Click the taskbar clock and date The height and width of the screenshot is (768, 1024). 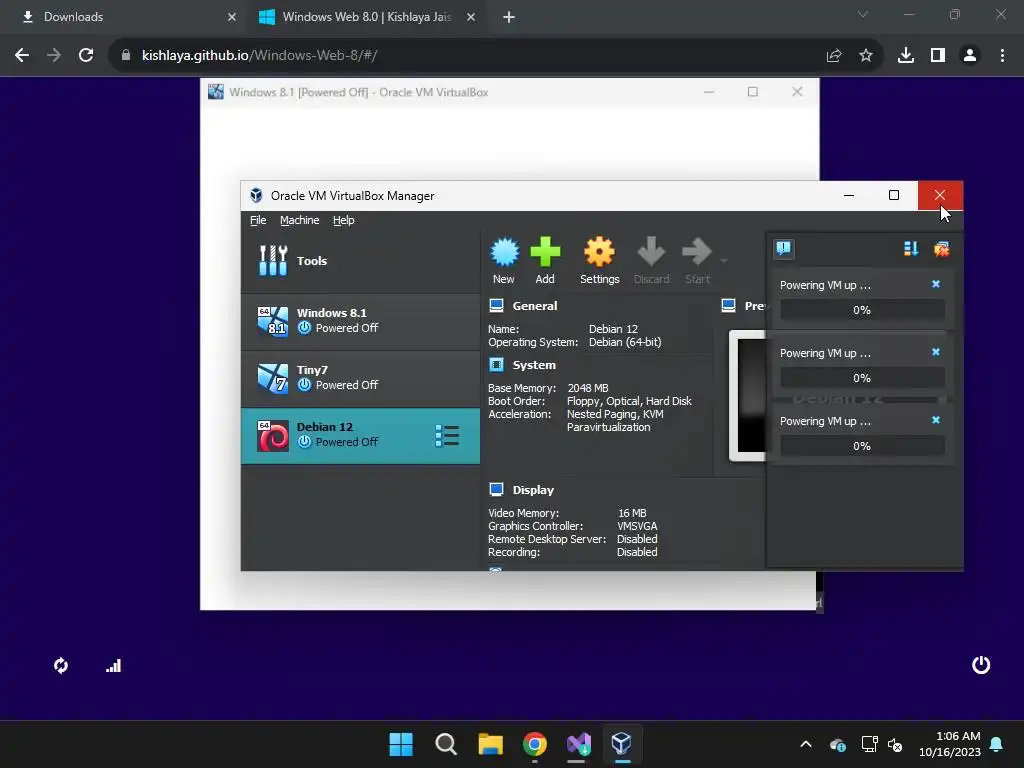click(x=950, y=744)
